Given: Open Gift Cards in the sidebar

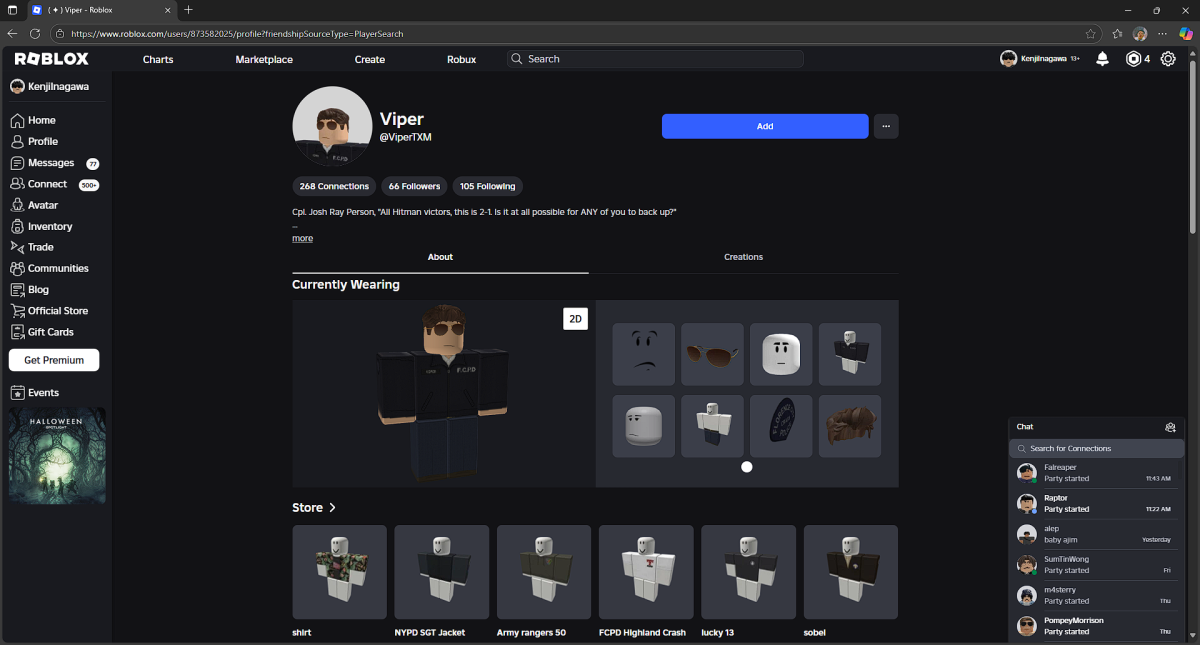Looking at the screenshot, I should click(50, 332).
